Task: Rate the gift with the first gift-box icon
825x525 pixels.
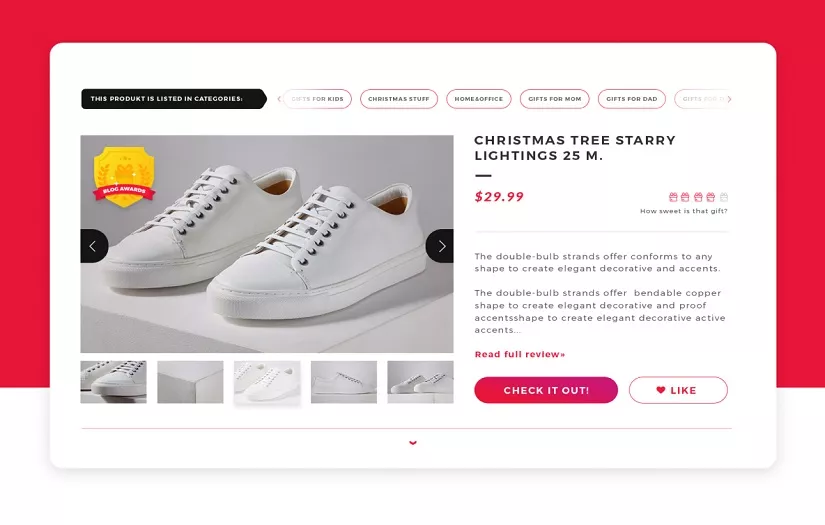Action: click(x=673, y=197)
